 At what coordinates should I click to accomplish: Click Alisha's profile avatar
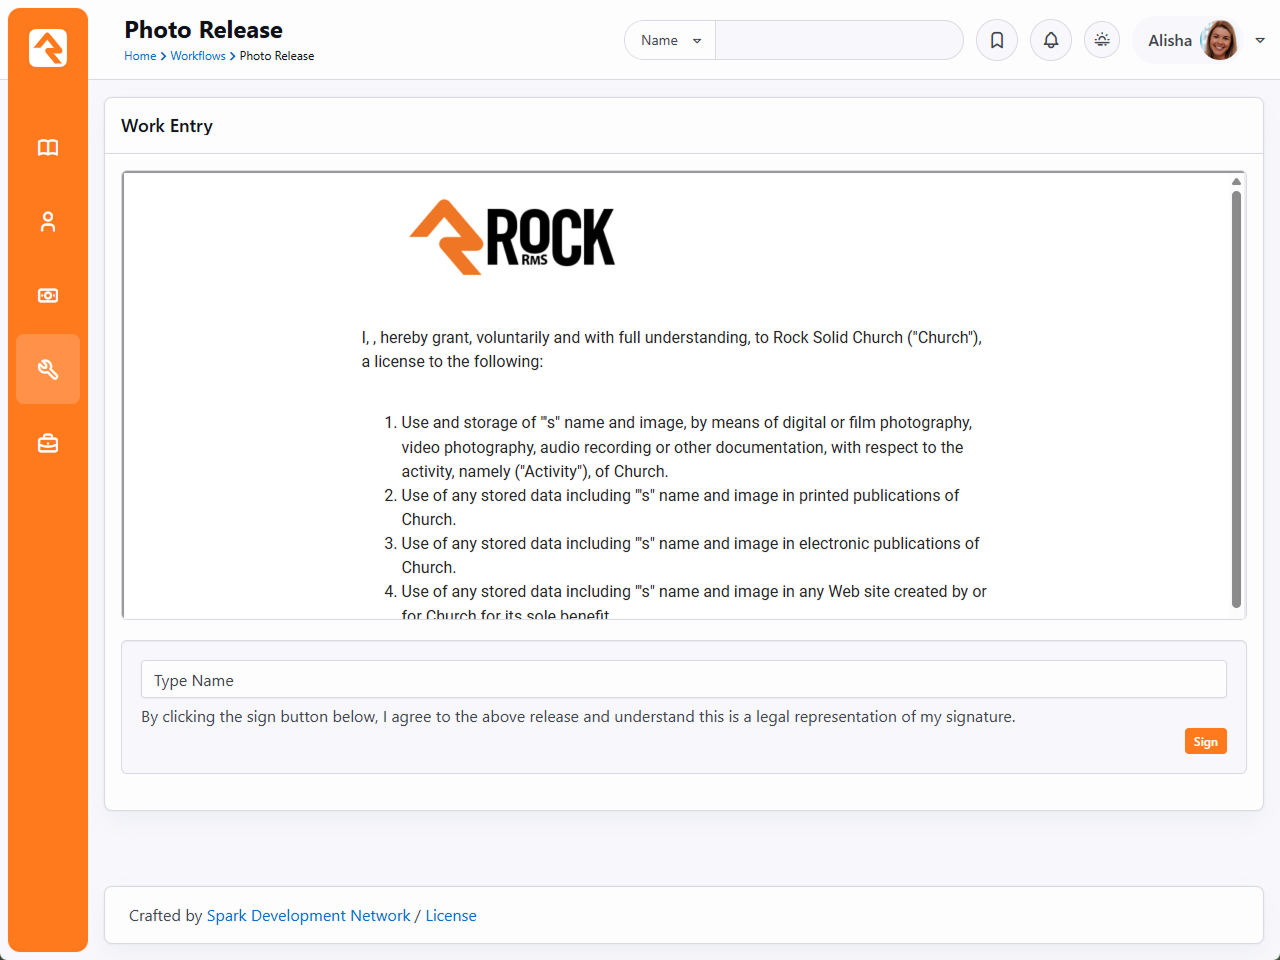1219,40
